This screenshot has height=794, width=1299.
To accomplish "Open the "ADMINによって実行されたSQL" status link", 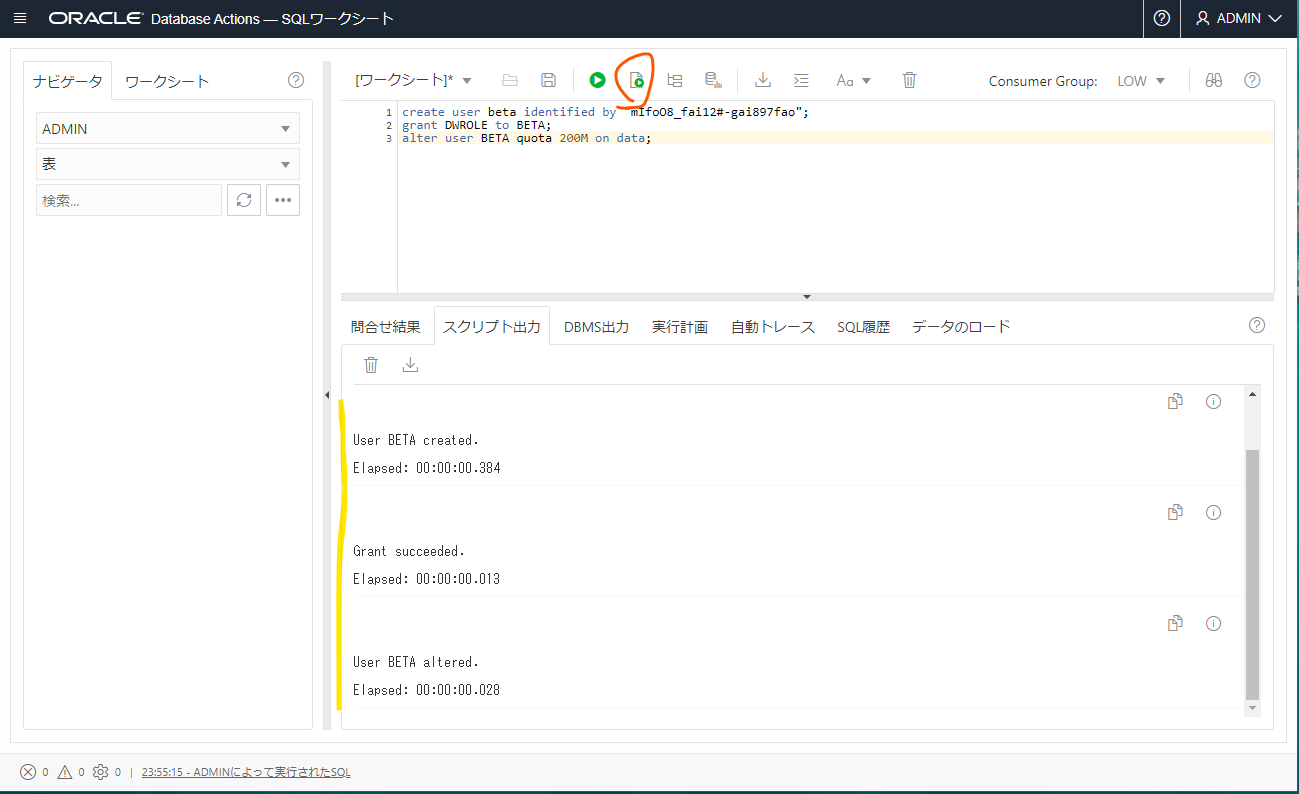I will [246, 772].
